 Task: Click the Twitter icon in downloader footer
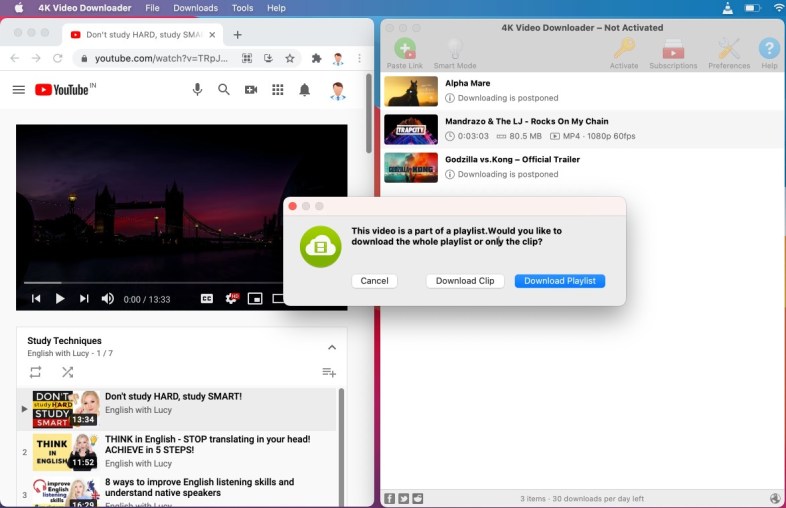[x=404, y=498]
